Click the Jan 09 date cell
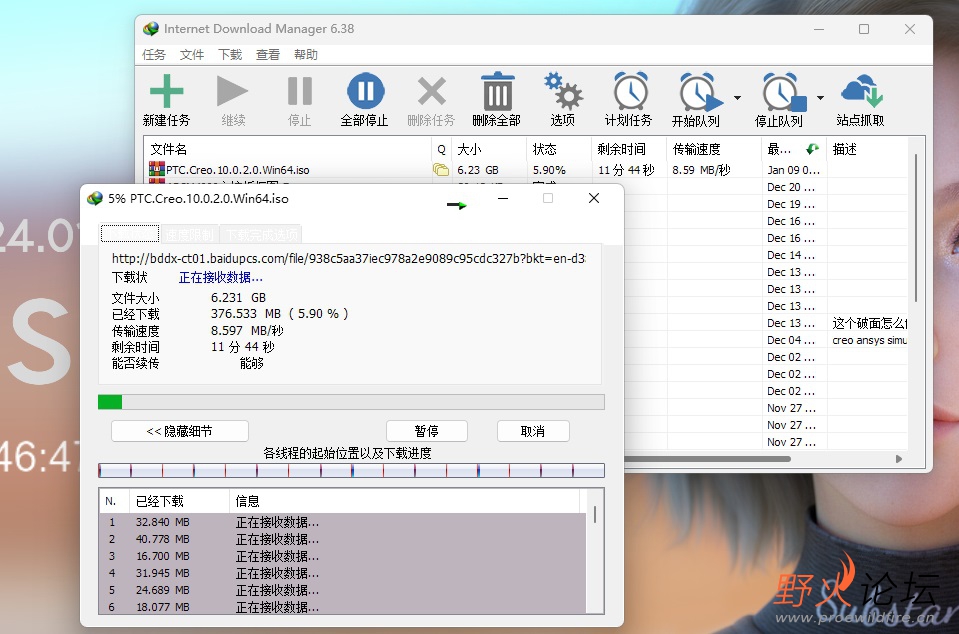The height and width of the screenshot is (634, 959). coord(793,170)
